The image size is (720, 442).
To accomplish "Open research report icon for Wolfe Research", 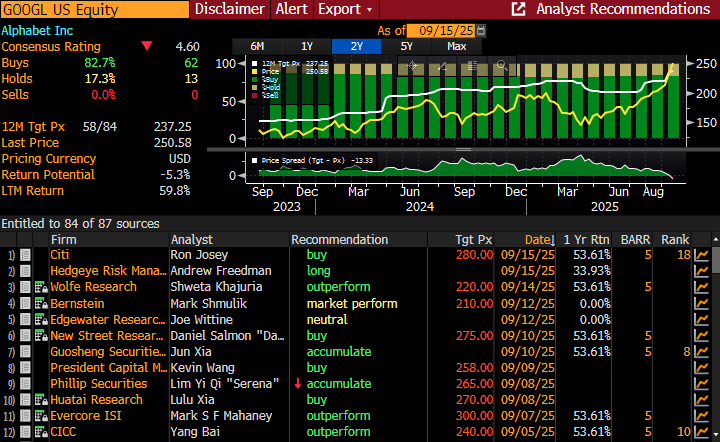I will [x=41, y=287].
